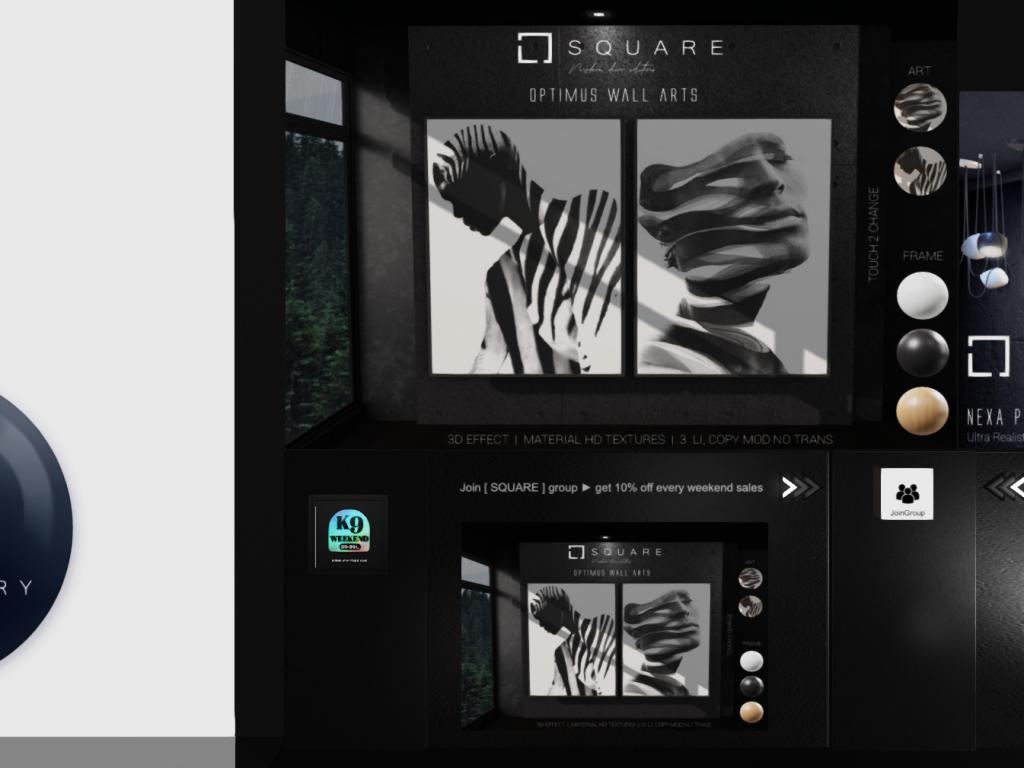The height and width of the screenshot is (768, 1024).
Task: Open the K9 Weekend sale sign
Action: (x=349, y=534)
